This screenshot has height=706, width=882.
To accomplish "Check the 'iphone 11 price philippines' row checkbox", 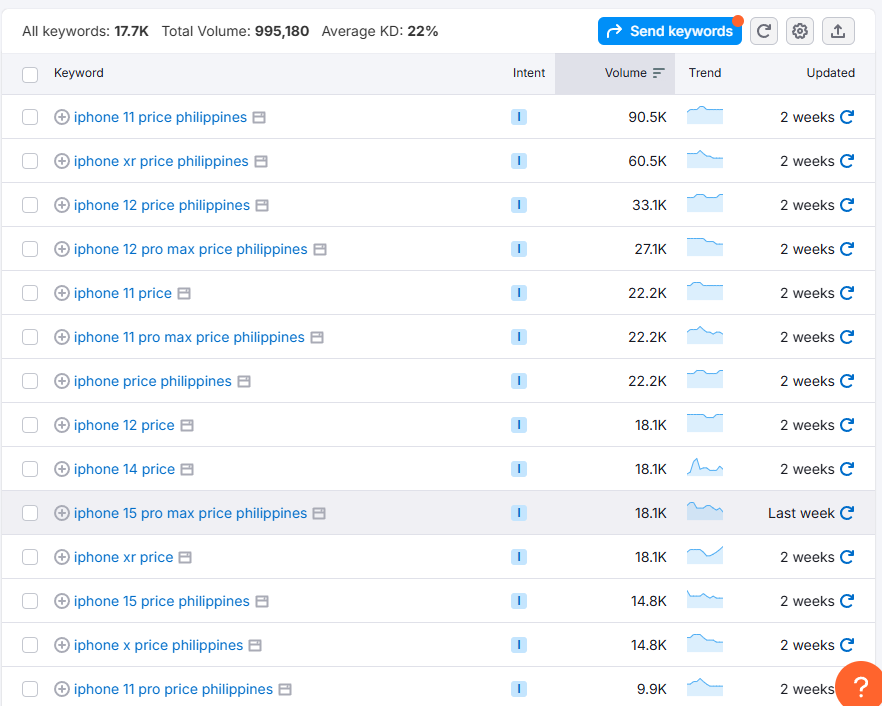I will (x=30, y=117).
